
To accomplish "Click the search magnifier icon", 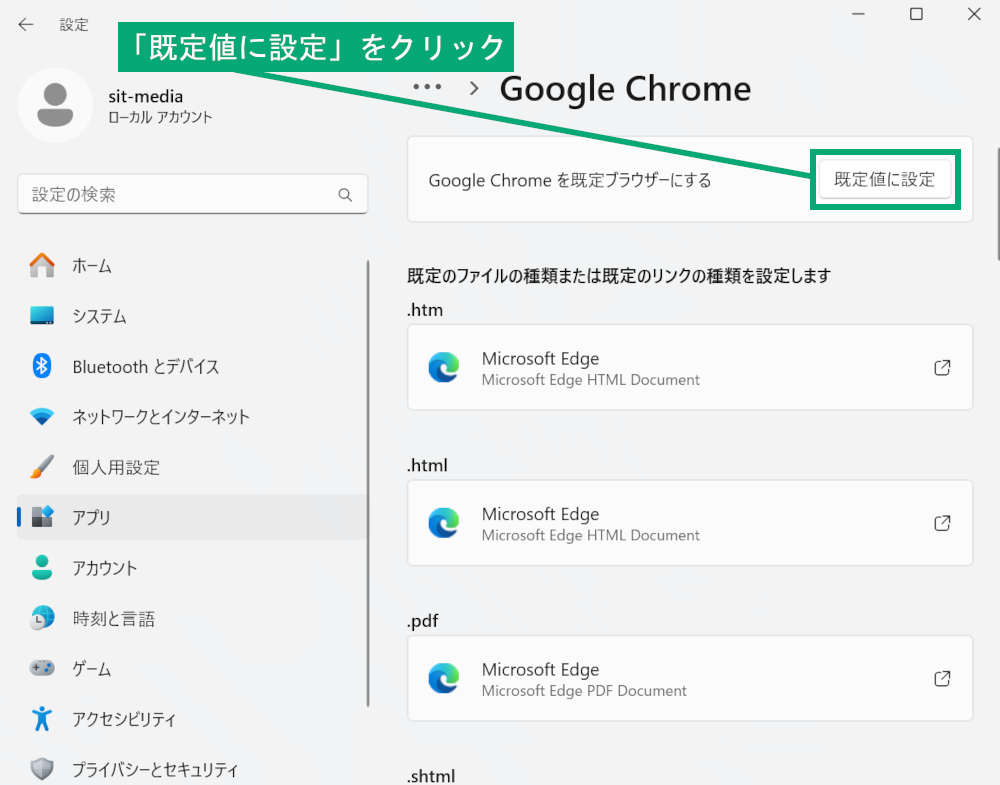I will click(345, 194).
